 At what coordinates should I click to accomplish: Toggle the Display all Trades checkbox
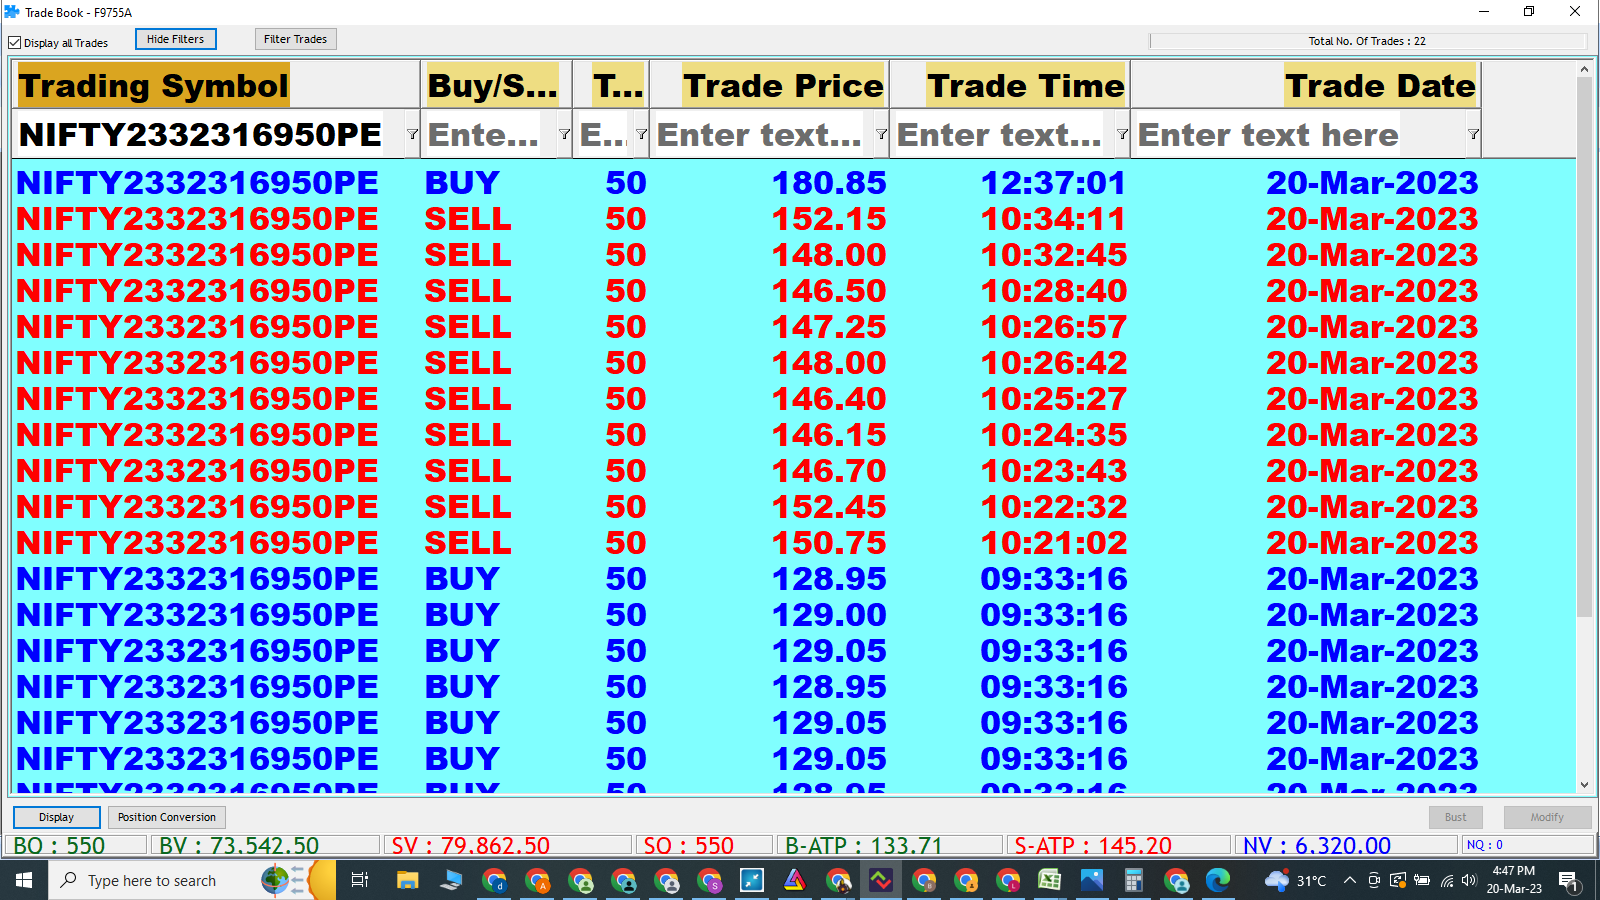15,43
